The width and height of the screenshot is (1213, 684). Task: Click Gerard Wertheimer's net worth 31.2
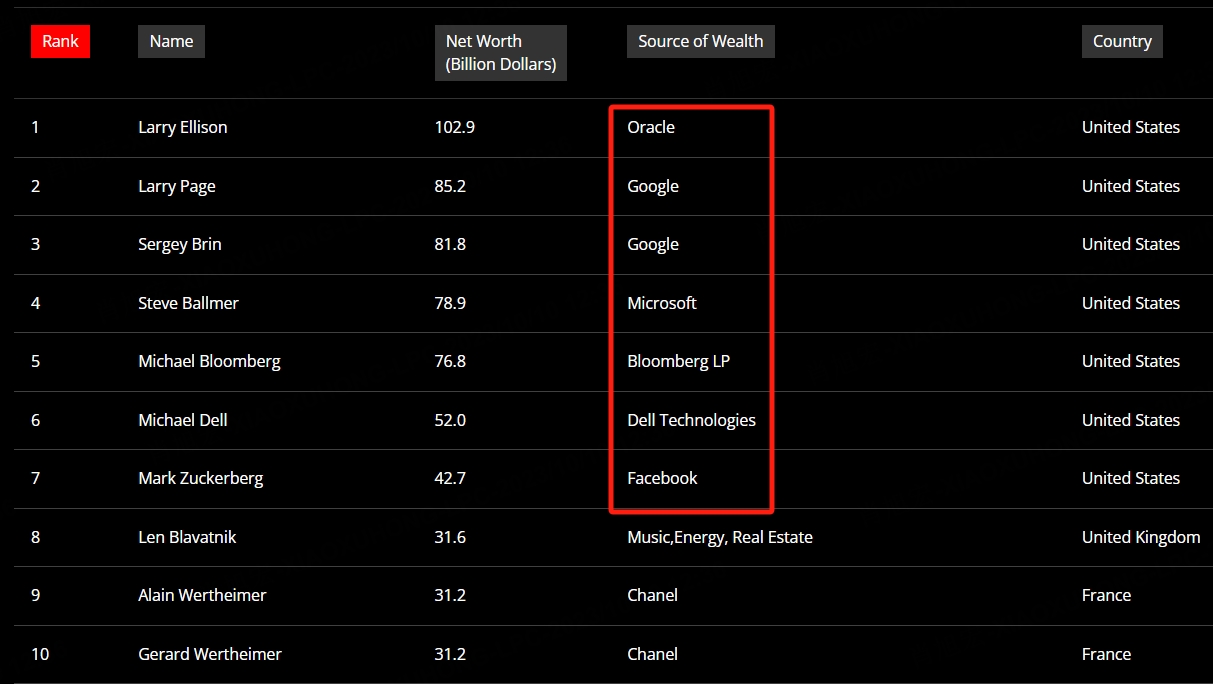tap(450, 654)
